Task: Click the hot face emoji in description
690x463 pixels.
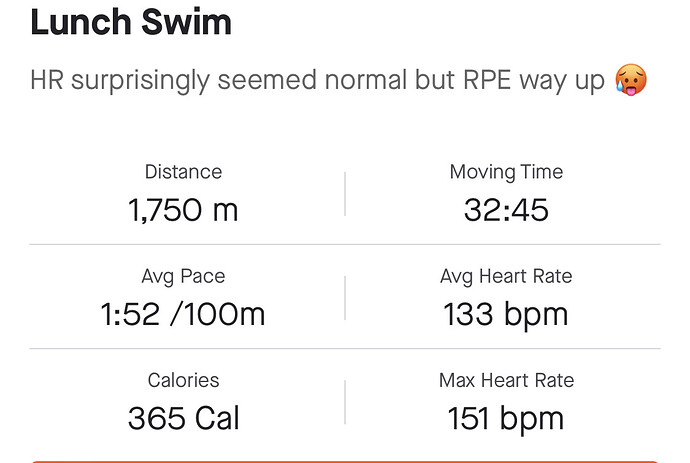Action: click(631, 80)
